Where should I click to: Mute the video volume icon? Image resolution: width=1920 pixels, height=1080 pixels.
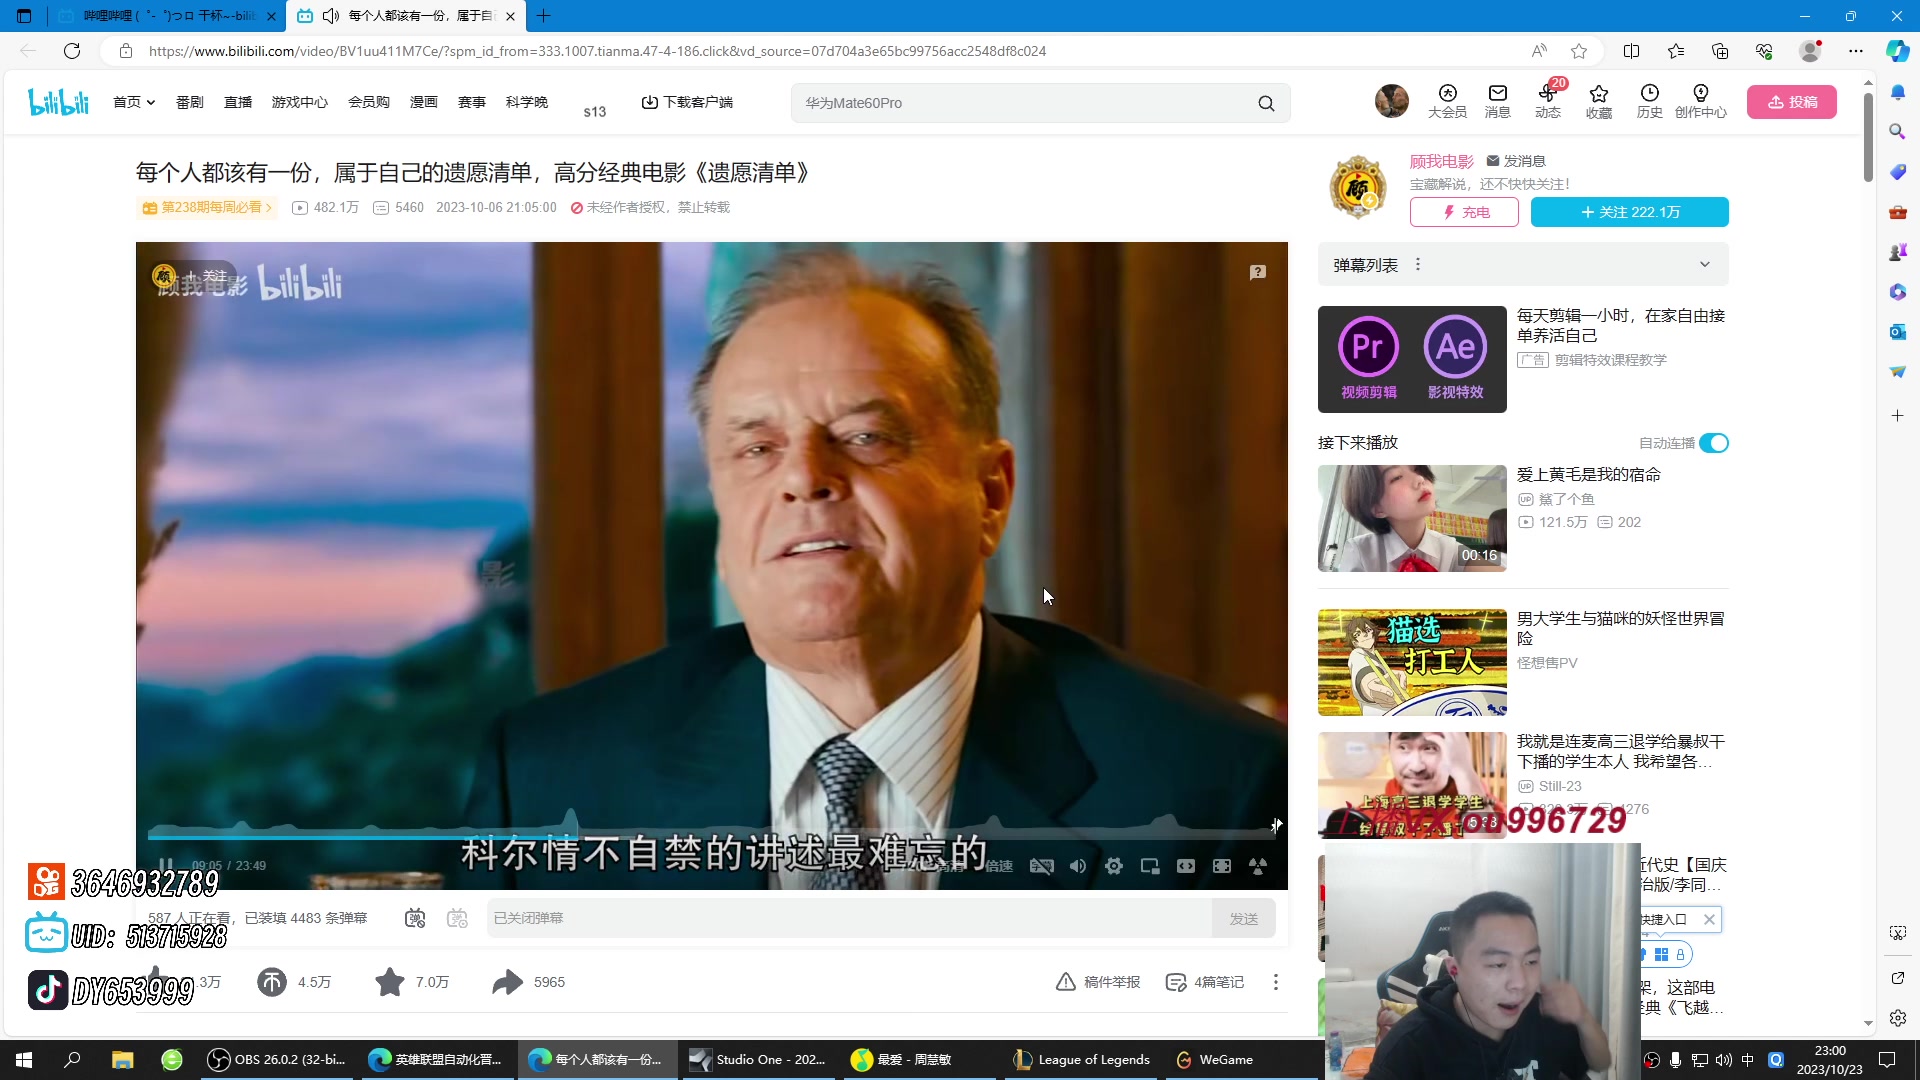tap(1077, 866)
